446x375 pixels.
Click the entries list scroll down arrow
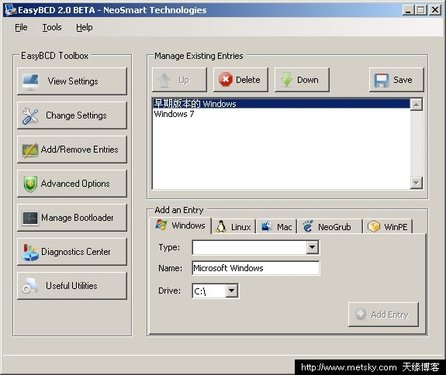click(x=416, y=183)
